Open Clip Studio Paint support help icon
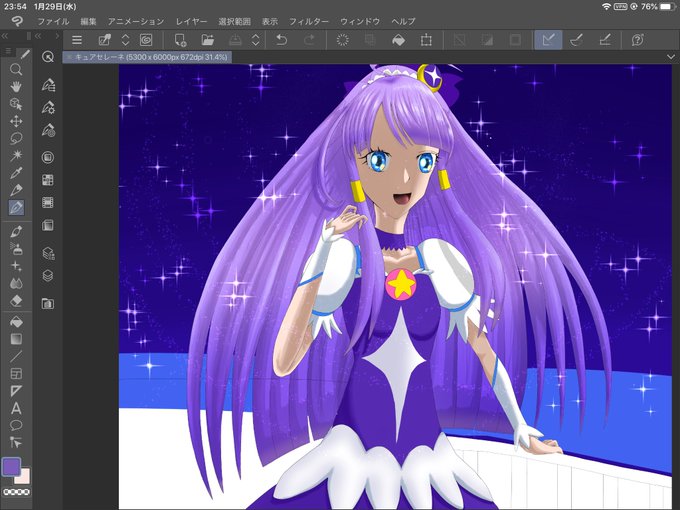 click(x=638, y=40)
